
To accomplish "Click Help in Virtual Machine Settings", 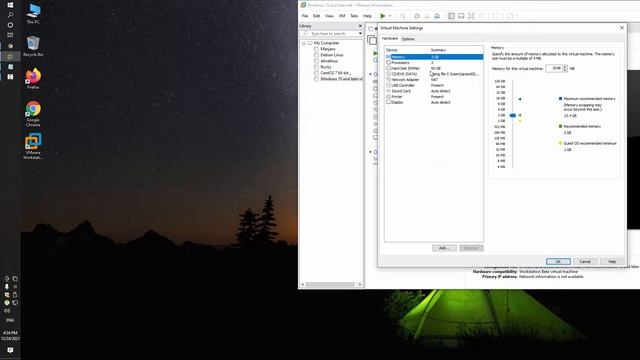I will pos(612,262).
